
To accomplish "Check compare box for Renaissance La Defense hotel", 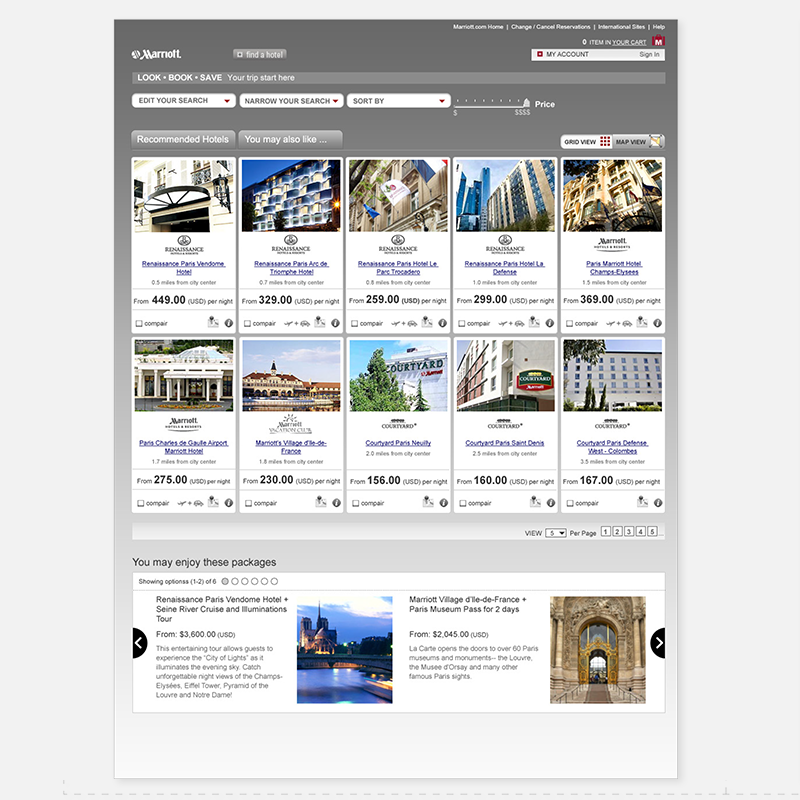I will click(x=462, y=323).
